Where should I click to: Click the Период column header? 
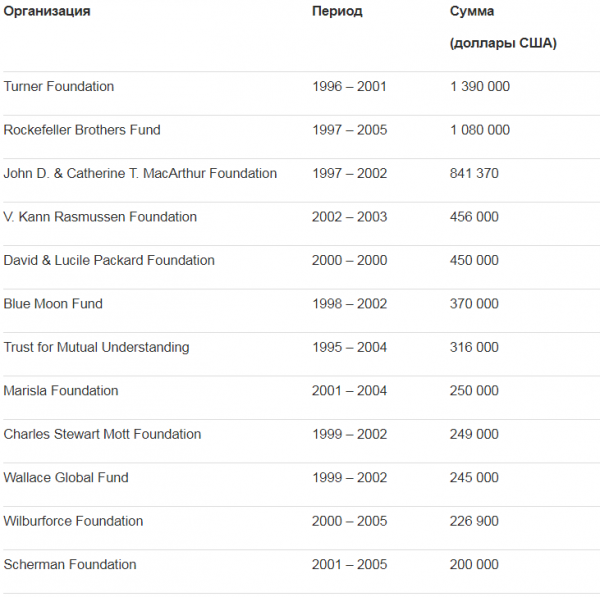(337, 12)
